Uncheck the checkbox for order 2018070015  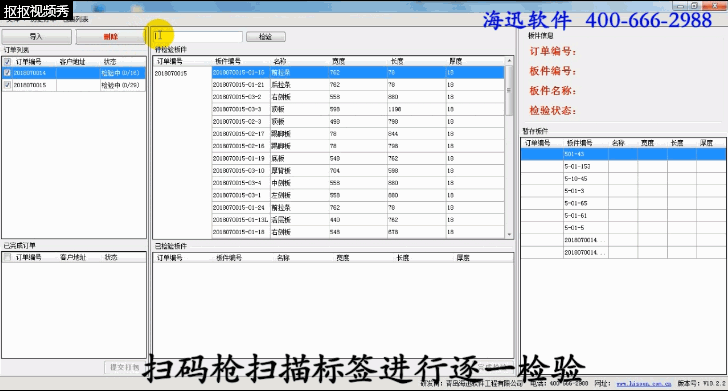[x=7, y=85]
